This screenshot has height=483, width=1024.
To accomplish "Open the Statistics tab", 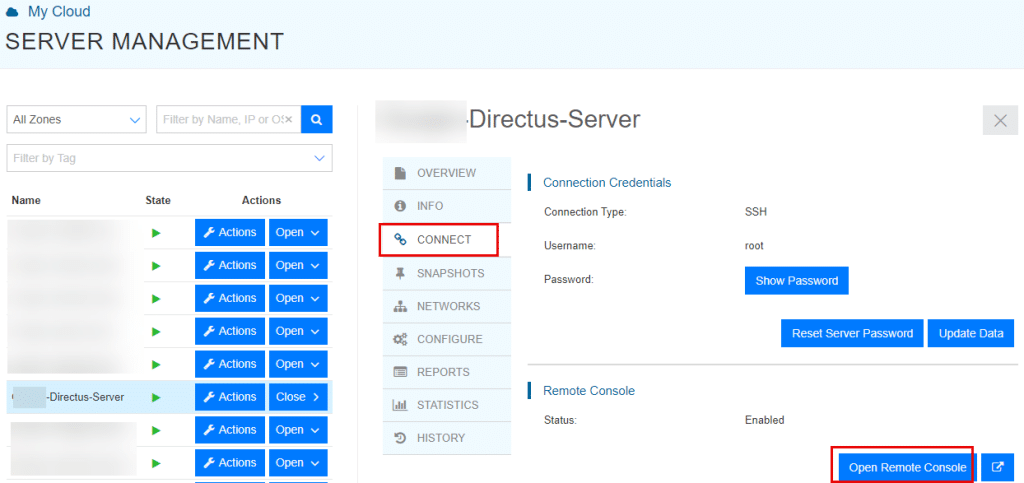I will point(447,405).
